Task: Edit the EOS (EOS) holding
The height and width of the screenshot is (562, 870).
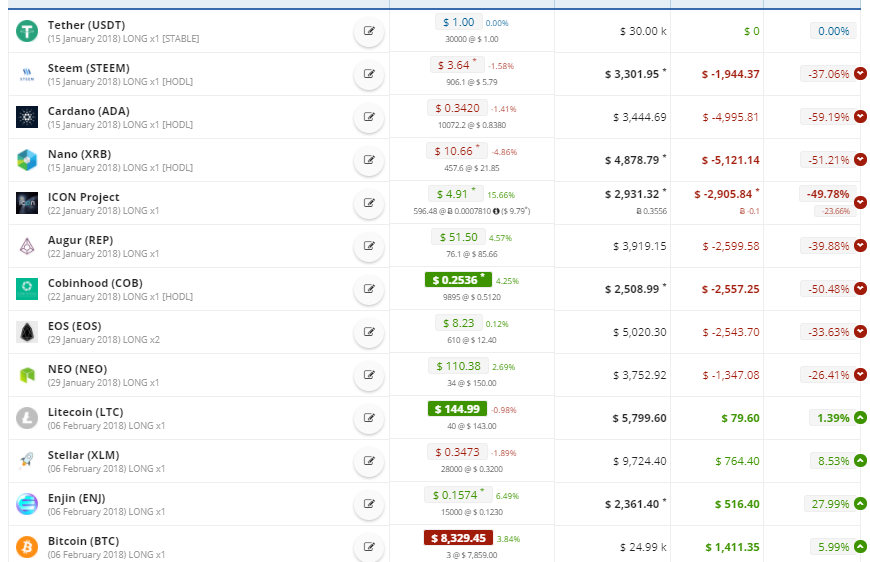Action: pos(369,332)
